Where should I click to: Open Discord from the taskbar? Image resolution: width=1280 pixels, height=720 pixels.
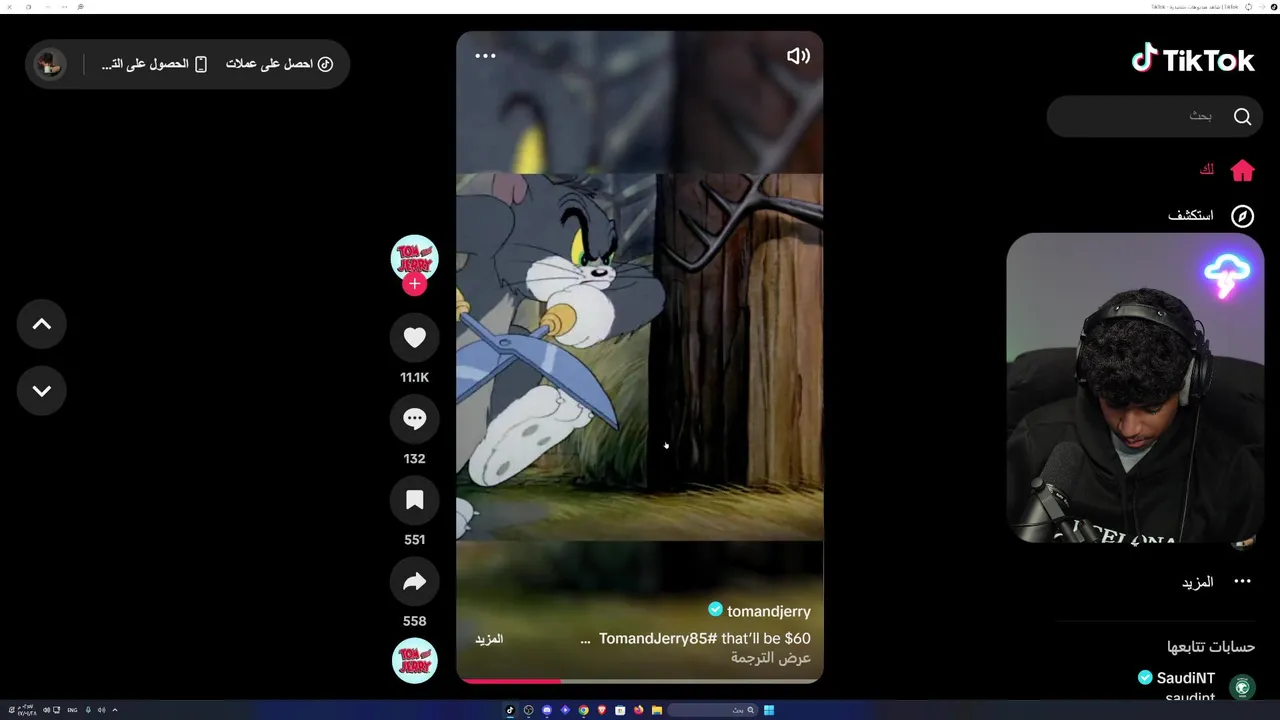click(x=547, y=710)
